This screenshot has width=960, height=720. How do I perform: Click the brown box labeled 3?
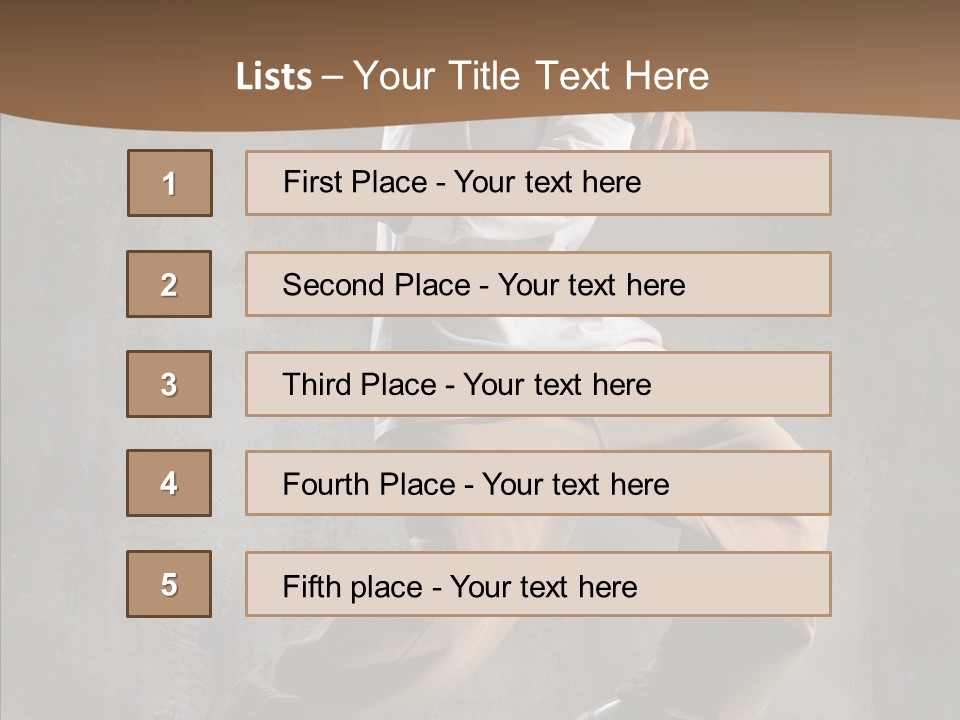click(169, 384)
